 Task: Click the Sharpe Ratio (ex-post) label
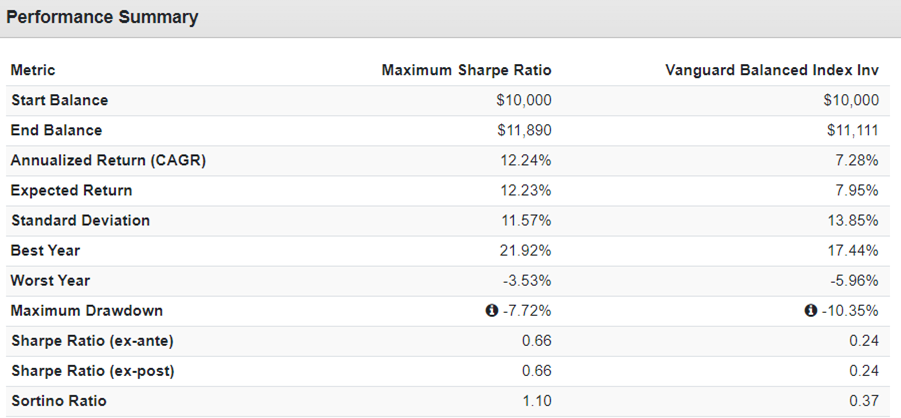tap(92, 371)
